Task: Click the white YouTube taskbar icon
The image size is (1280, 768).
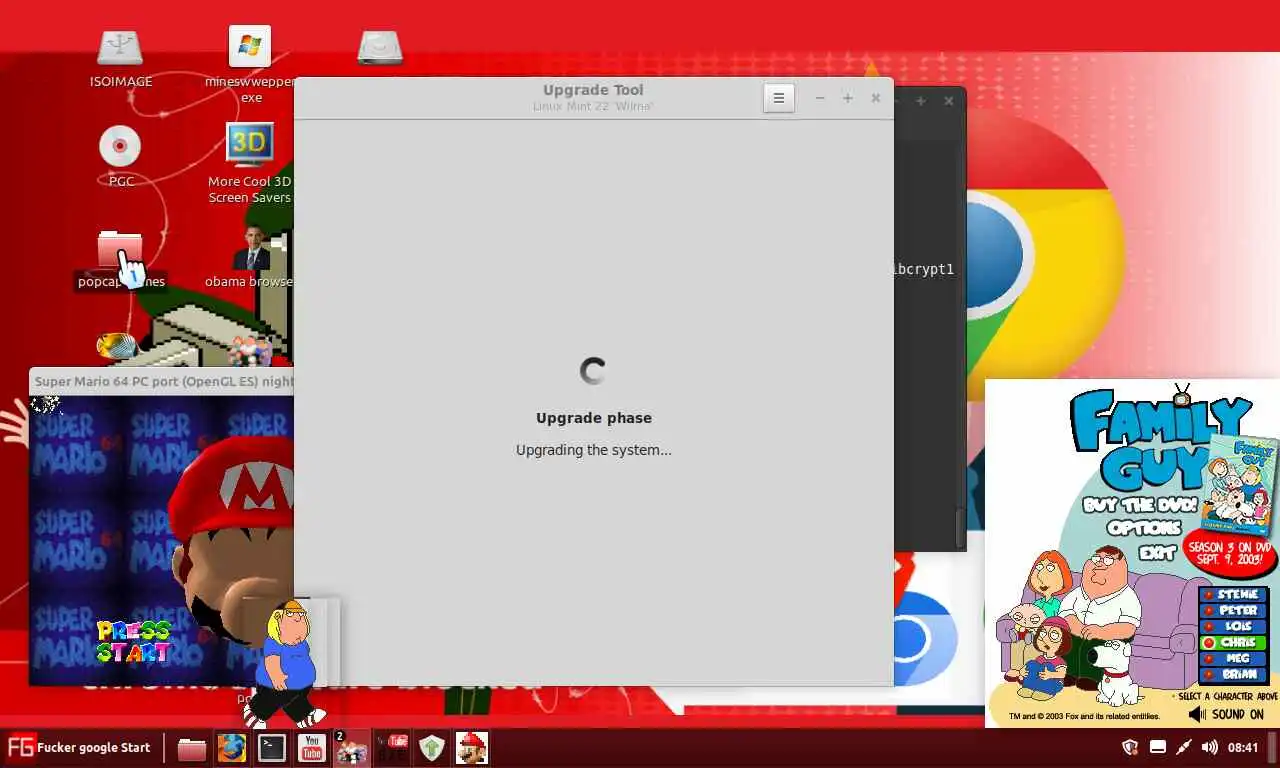Action: 312,748
